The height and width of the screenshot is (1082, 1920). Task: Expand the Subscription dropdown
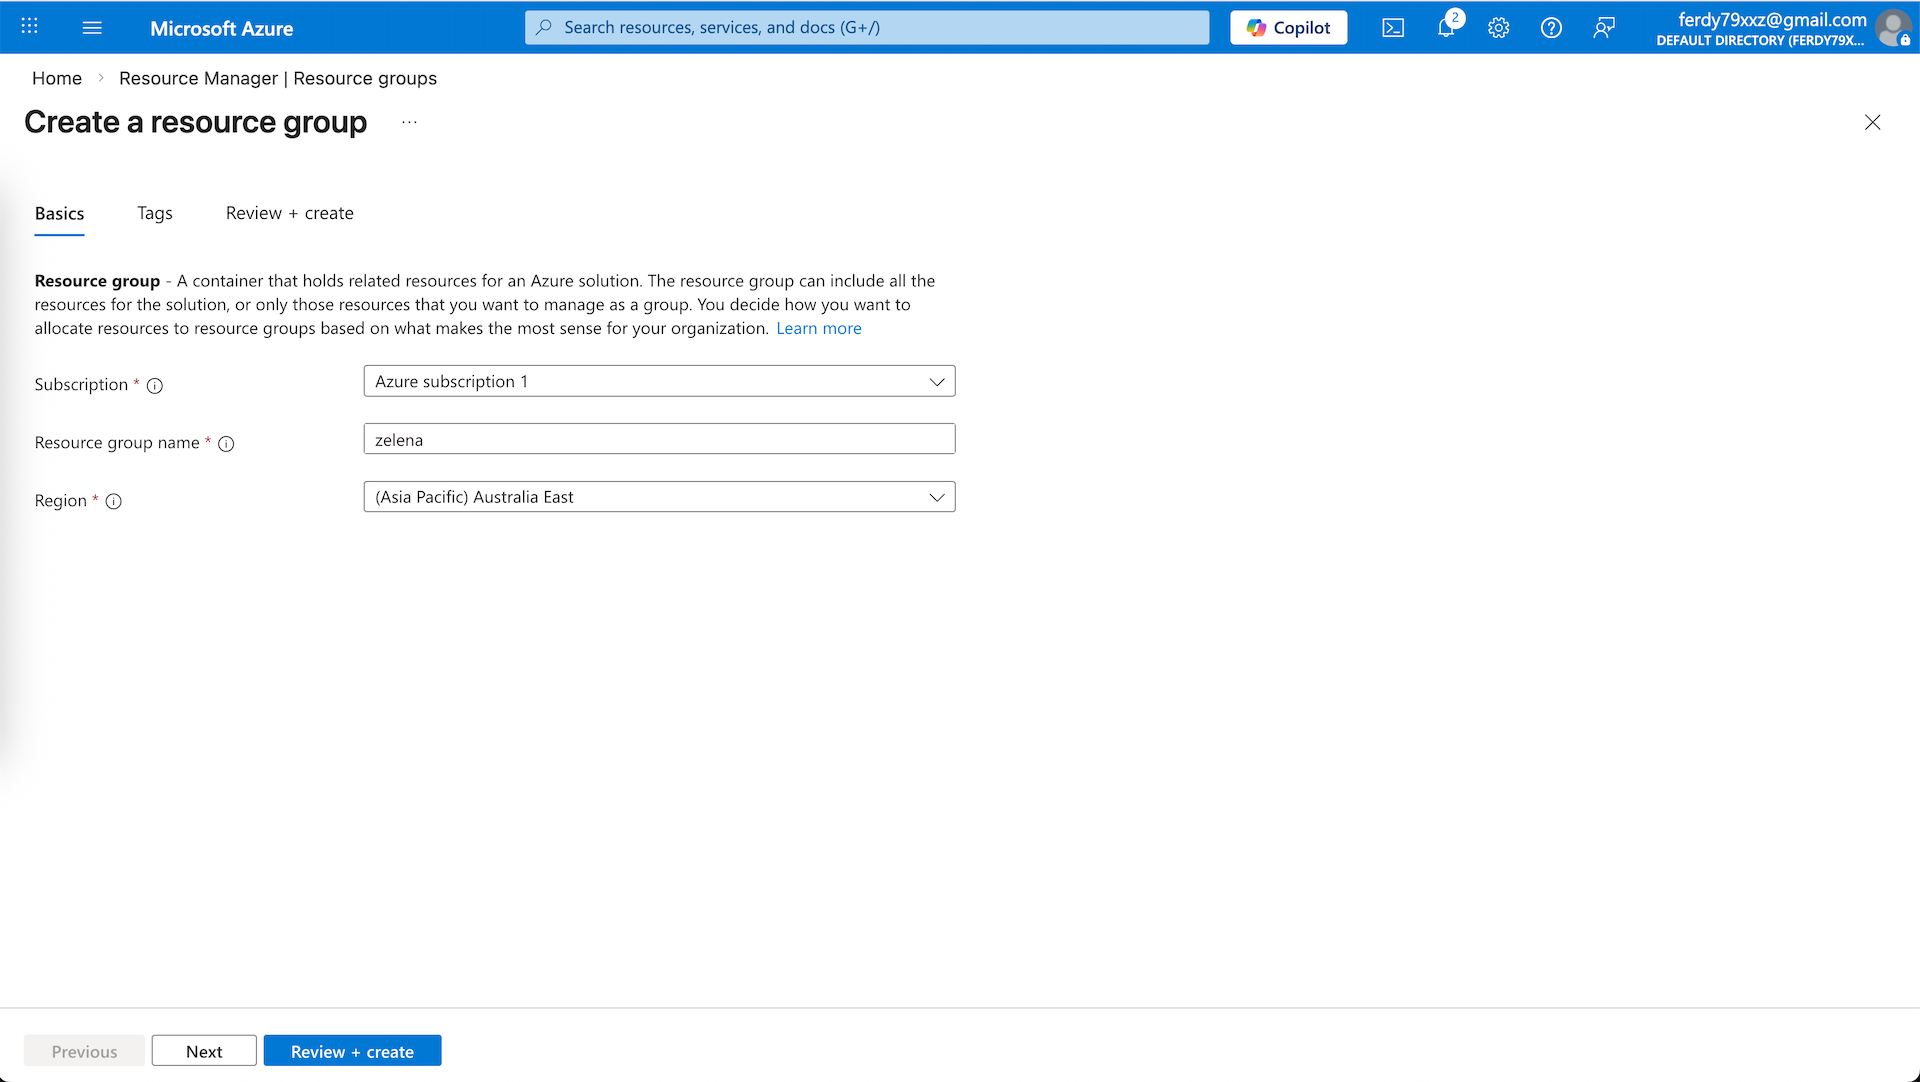click(x=659, y=381)
